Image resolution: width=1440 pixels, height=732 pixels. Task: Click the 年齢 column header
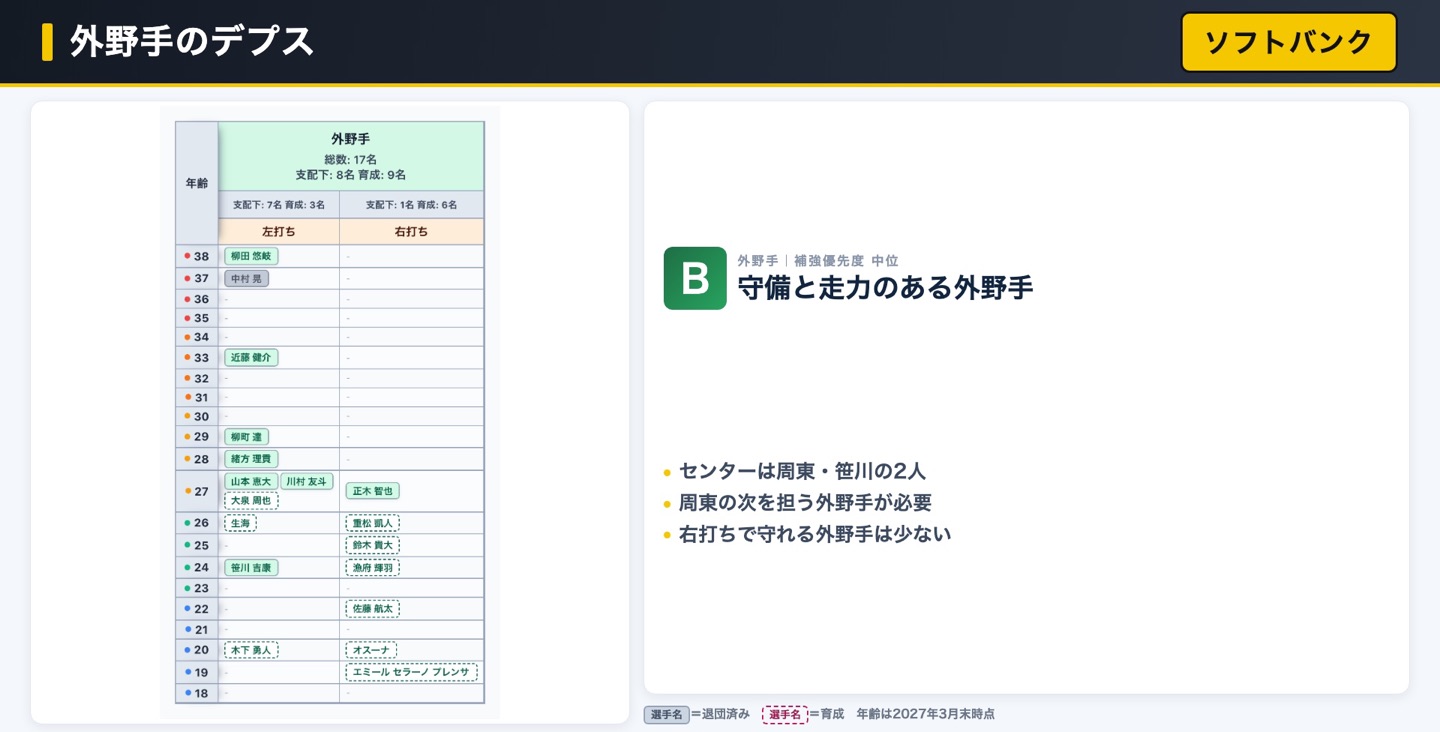click(x=197, y=183)
